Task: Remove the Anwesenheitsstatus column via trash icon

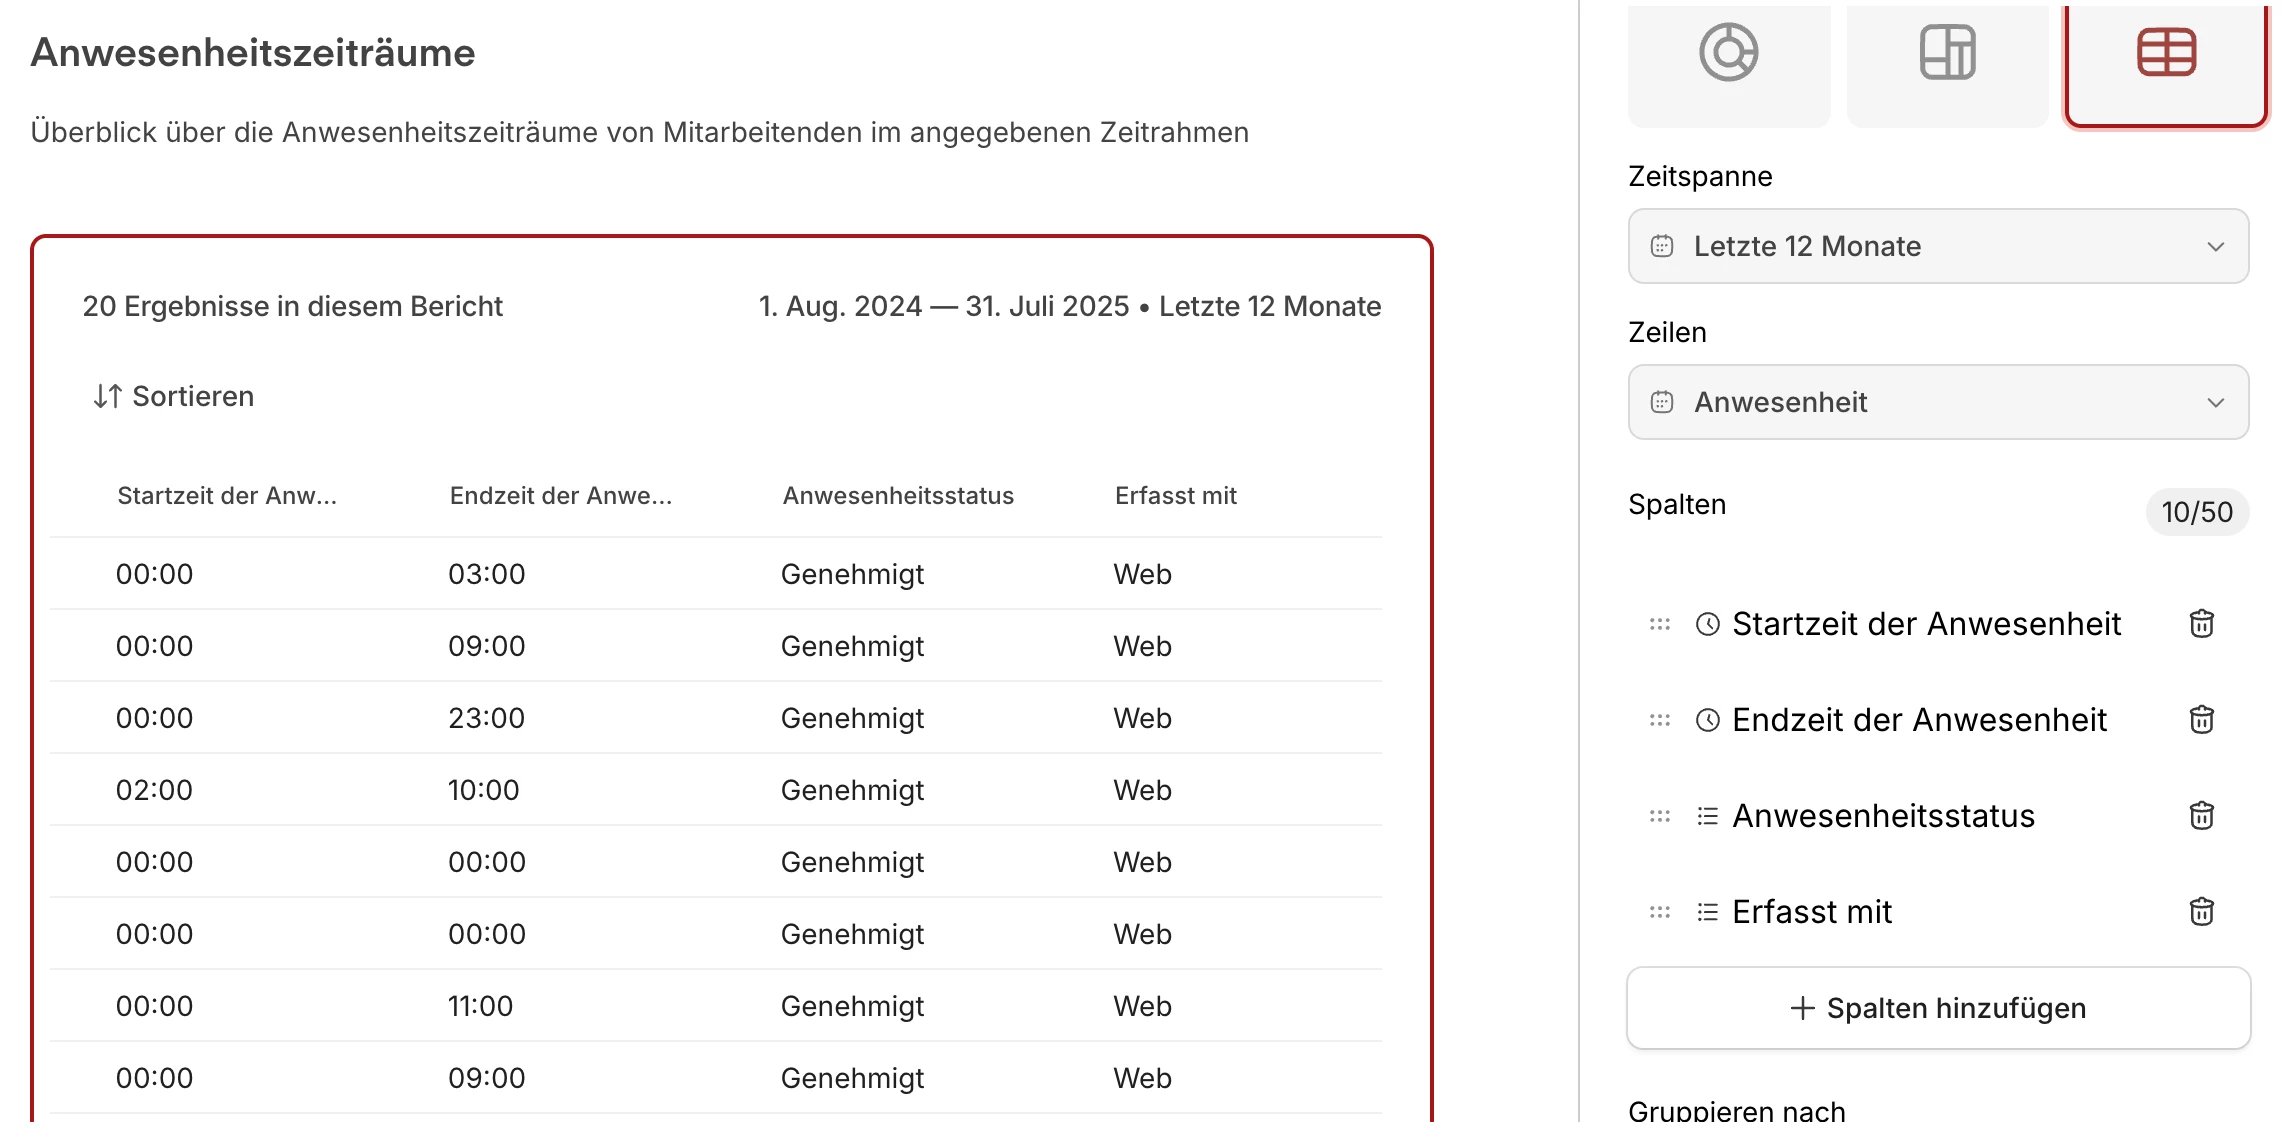Action: 2201,816
